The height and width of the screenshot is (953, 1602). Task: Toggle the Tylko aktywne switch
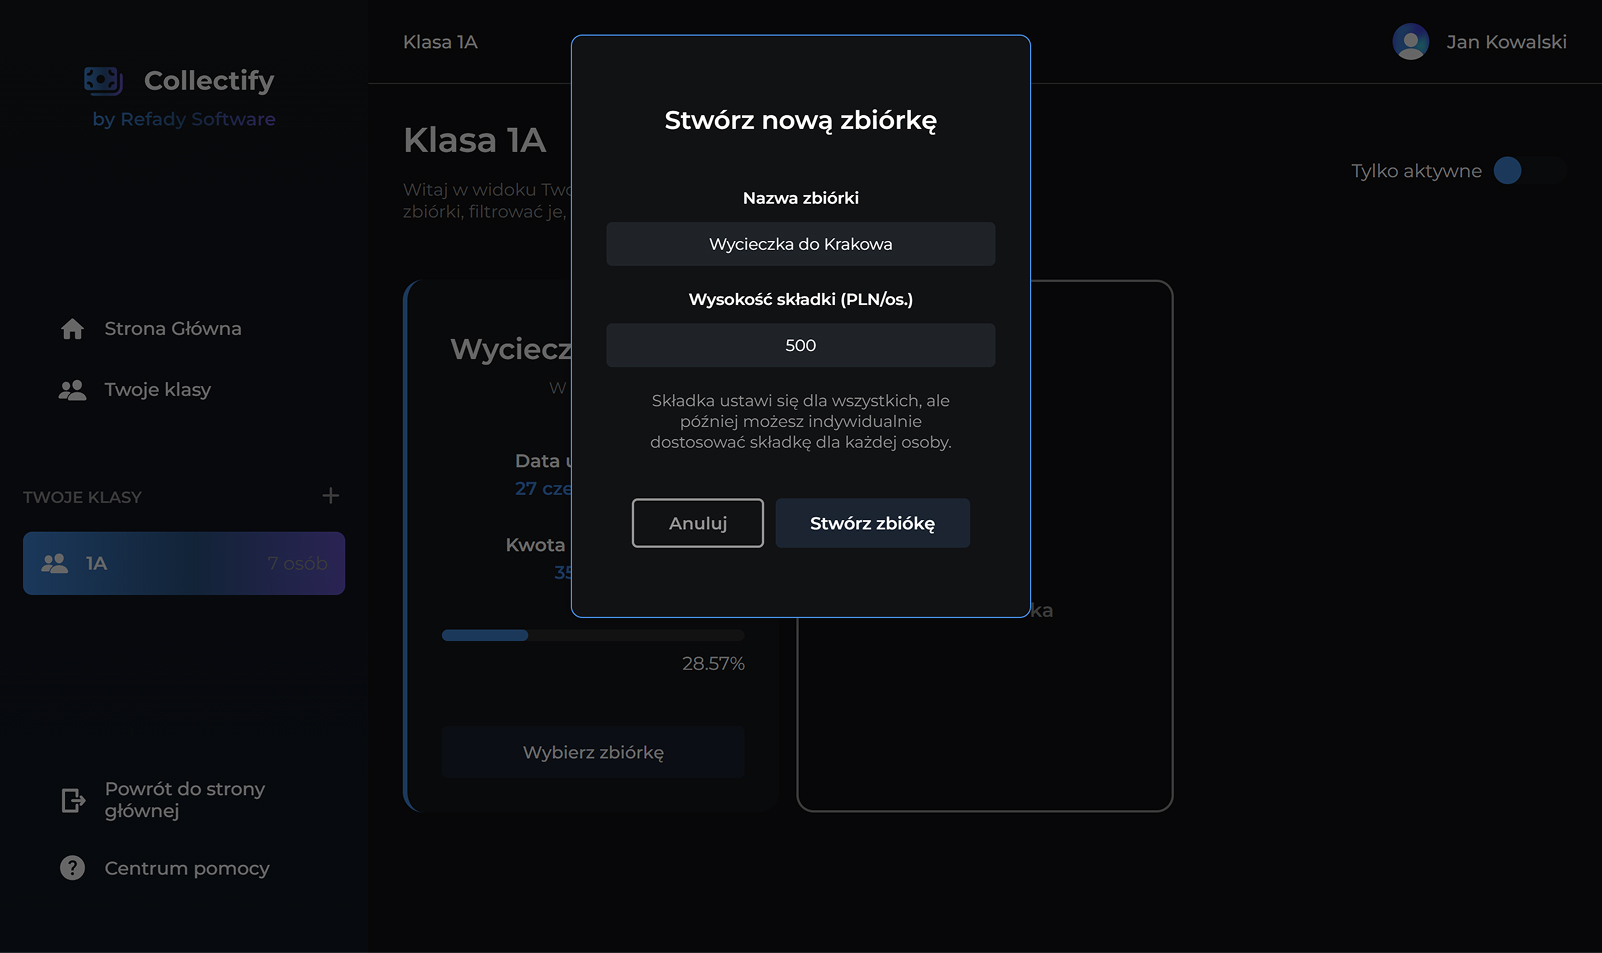point(1527,171)
